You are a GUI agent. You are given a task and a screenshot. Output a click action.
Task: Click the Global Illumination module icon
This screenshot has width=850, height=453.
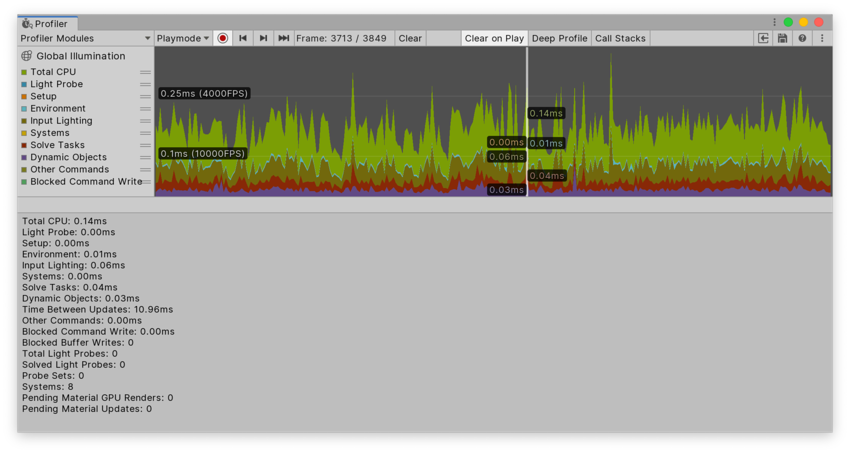coord(27,56)
